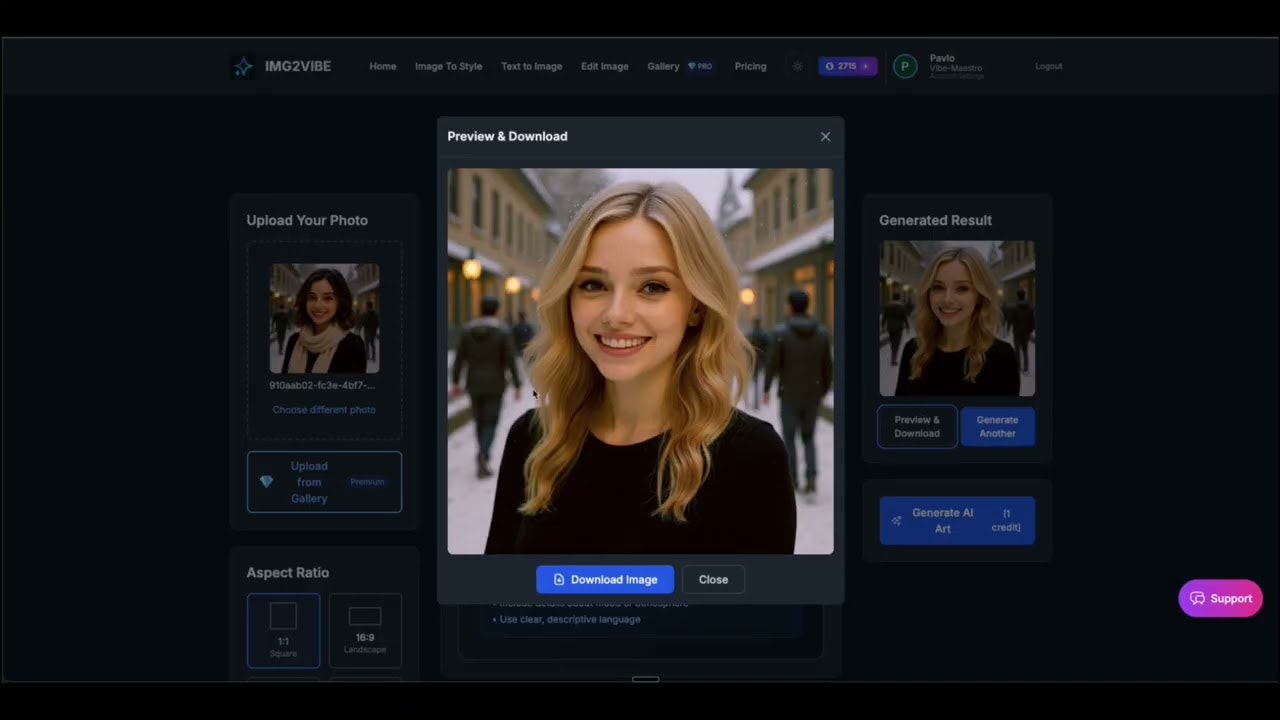Click the sparkle icon on Generate AI Art
The height and width of the screenshot is (720, 1280).
896,521
